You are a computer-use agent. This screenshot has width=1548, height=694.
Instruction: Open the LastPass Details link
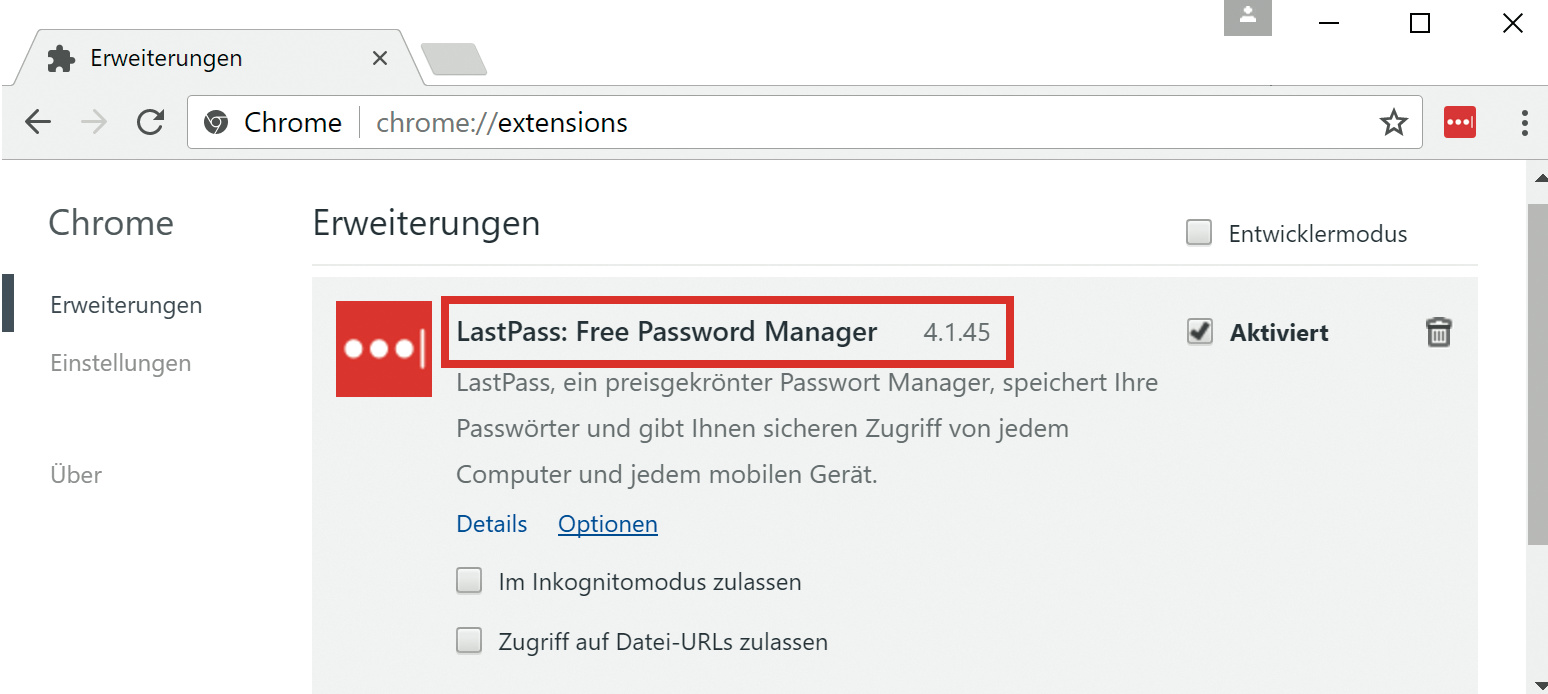pyautogui.click(x=491, y=524)
